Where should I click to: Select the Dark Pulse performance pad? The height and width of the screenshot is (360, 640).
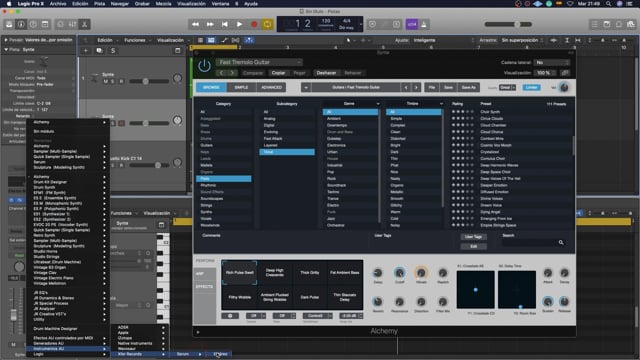(310, 297)
